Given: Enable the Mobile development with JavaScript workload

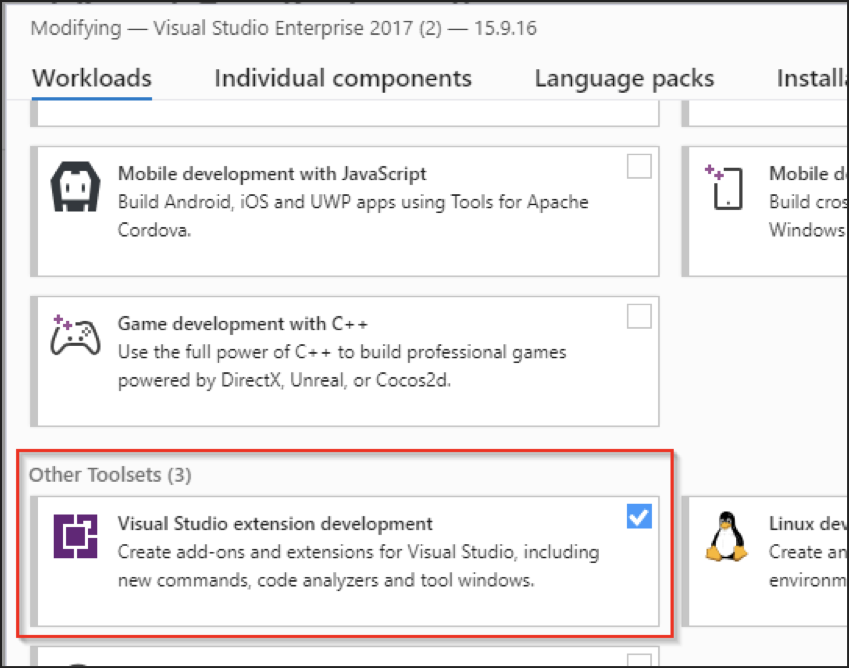Looking at the screenshot, I should pos(639,167).
